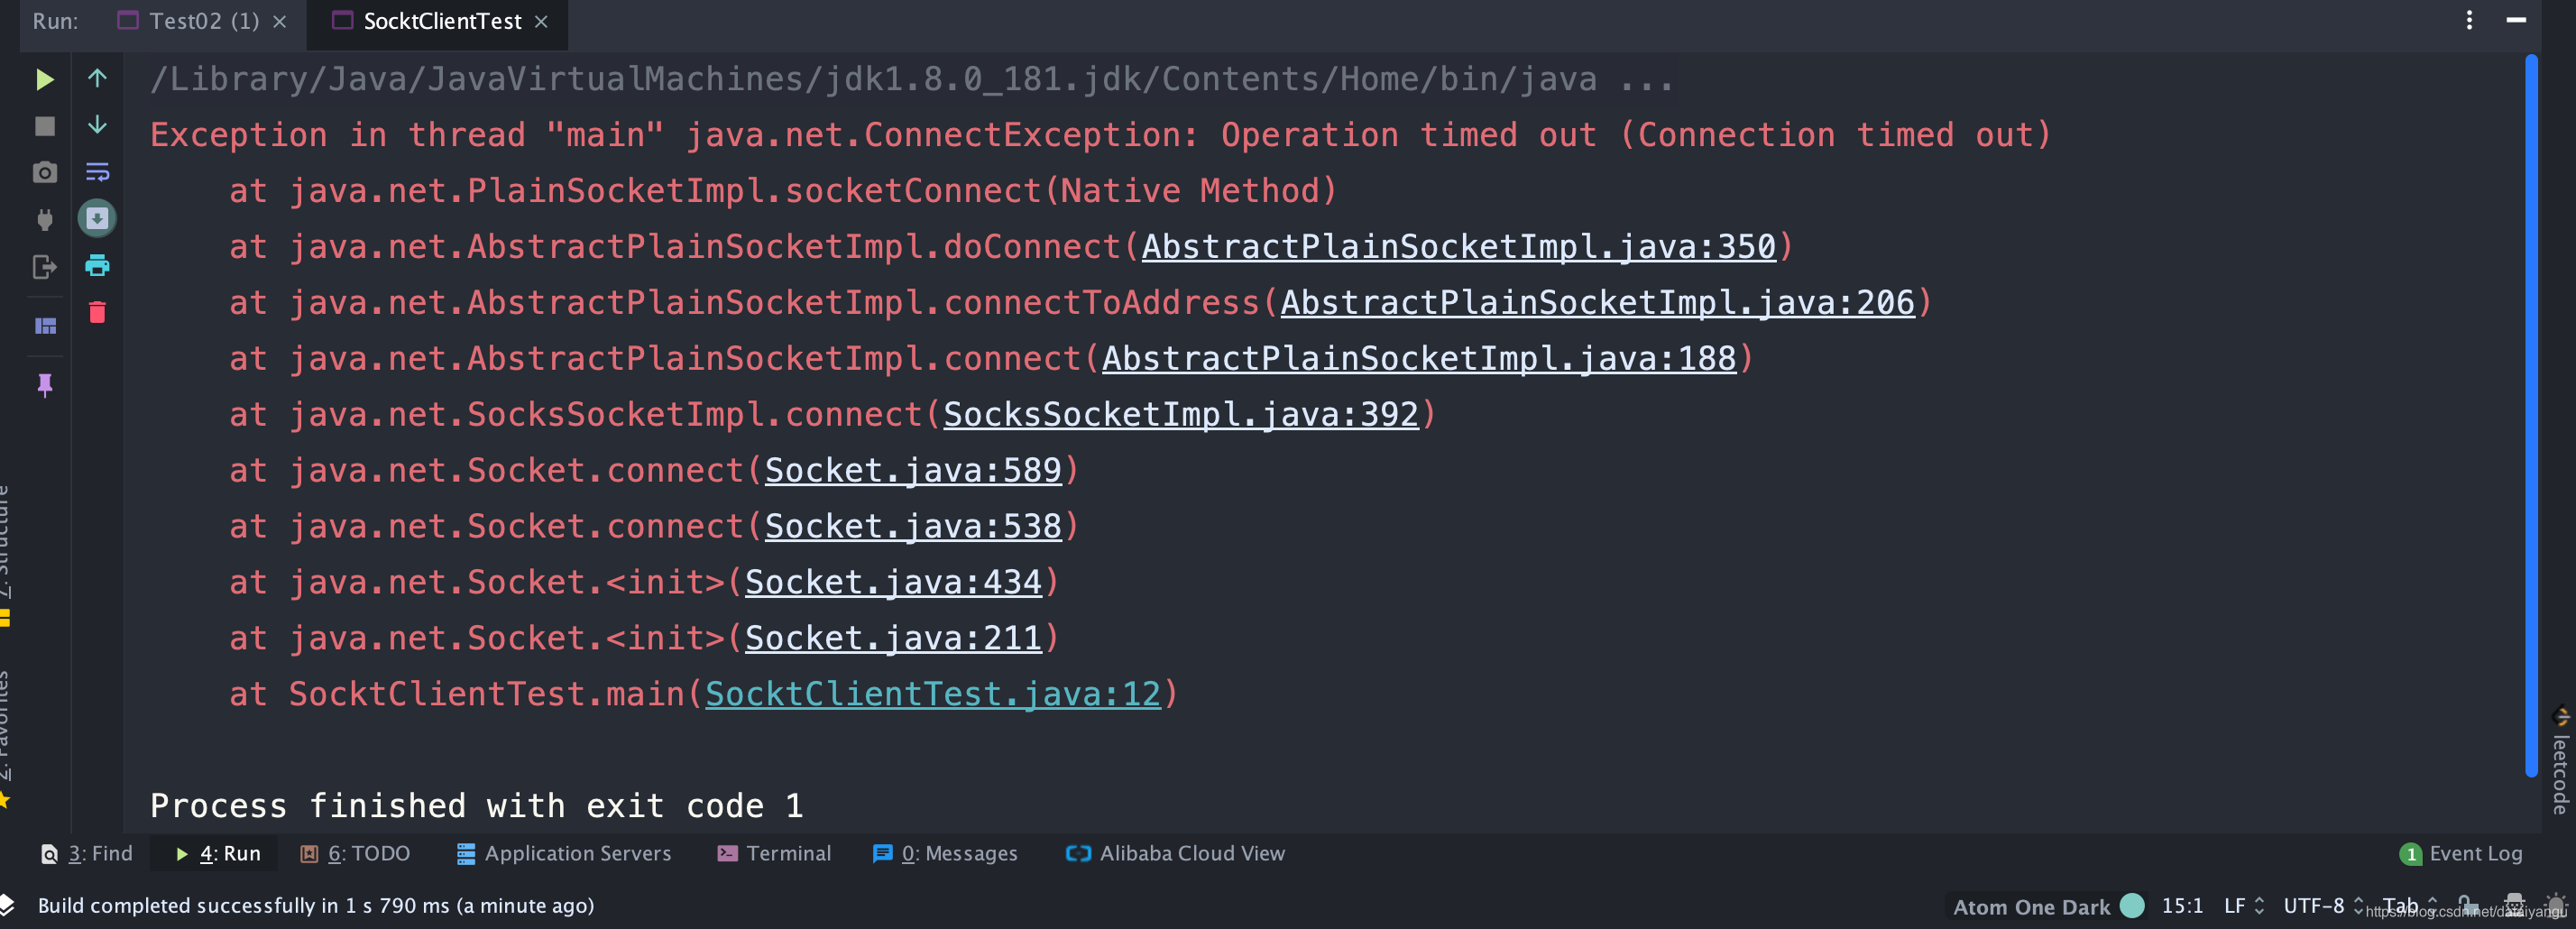Click the gray Stop process square
Viewport: 2576px width, 929px height.
44,126
